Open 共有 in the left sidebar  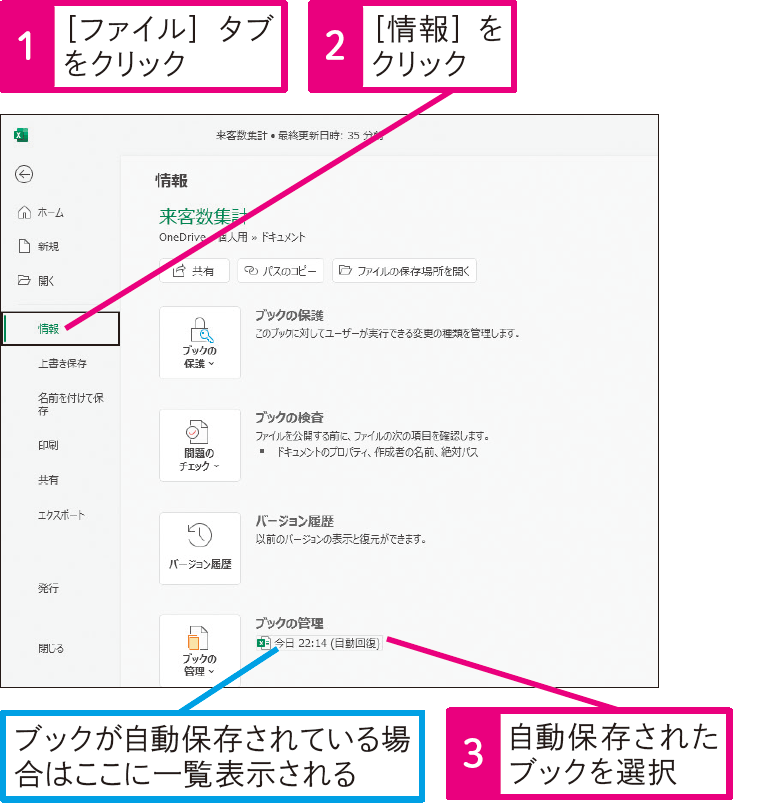[x=48, y=480]
